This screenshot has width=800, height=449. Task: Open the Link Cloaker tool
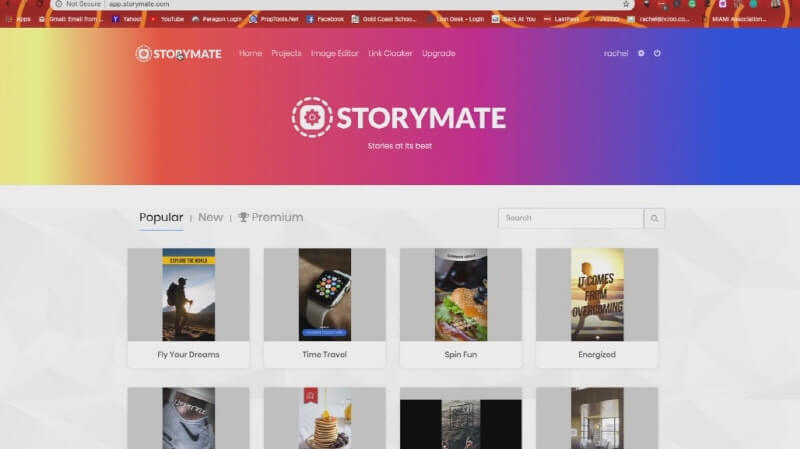pos(390,53)
